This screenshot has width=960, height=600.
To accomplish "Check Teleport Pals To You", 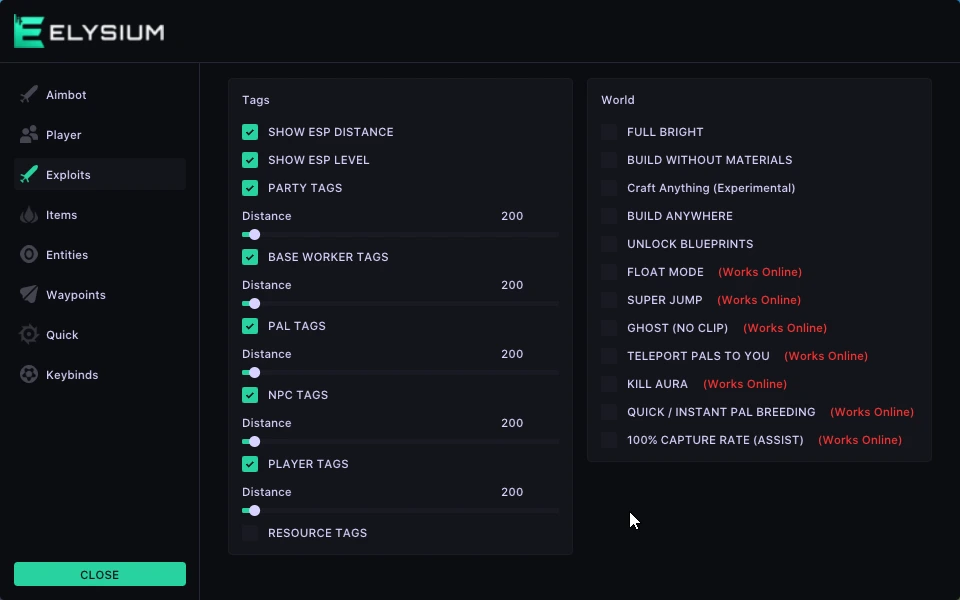I will [609, 356].
